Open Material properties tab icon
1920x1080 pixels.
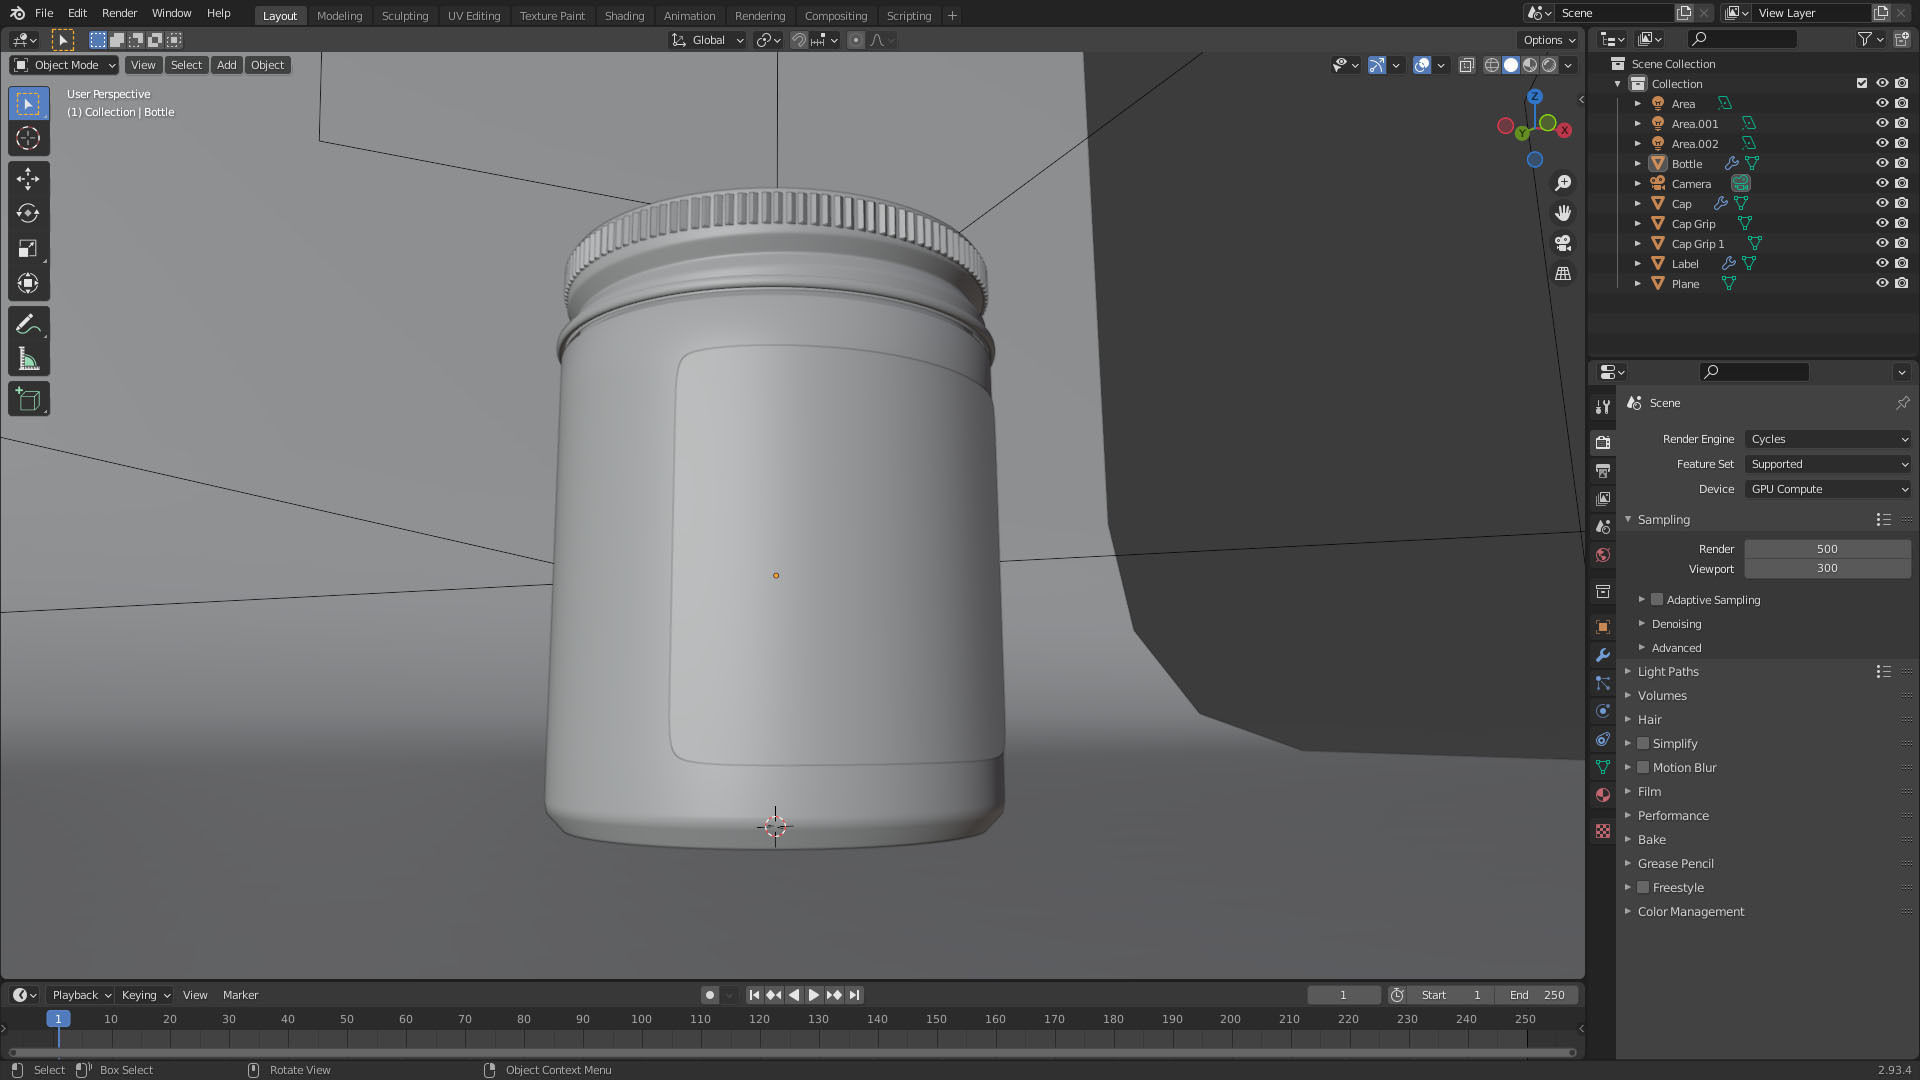pyautogui.click(x=1603, y=795)
